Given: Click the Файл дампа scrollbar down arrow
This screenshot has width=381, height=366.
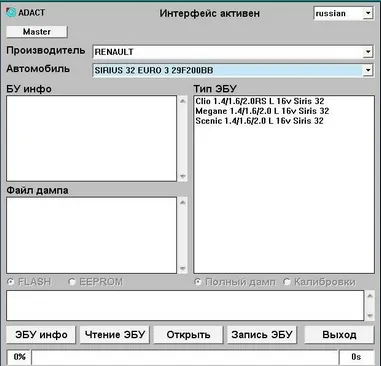Looking at the screenshot, I should (182, 268).
